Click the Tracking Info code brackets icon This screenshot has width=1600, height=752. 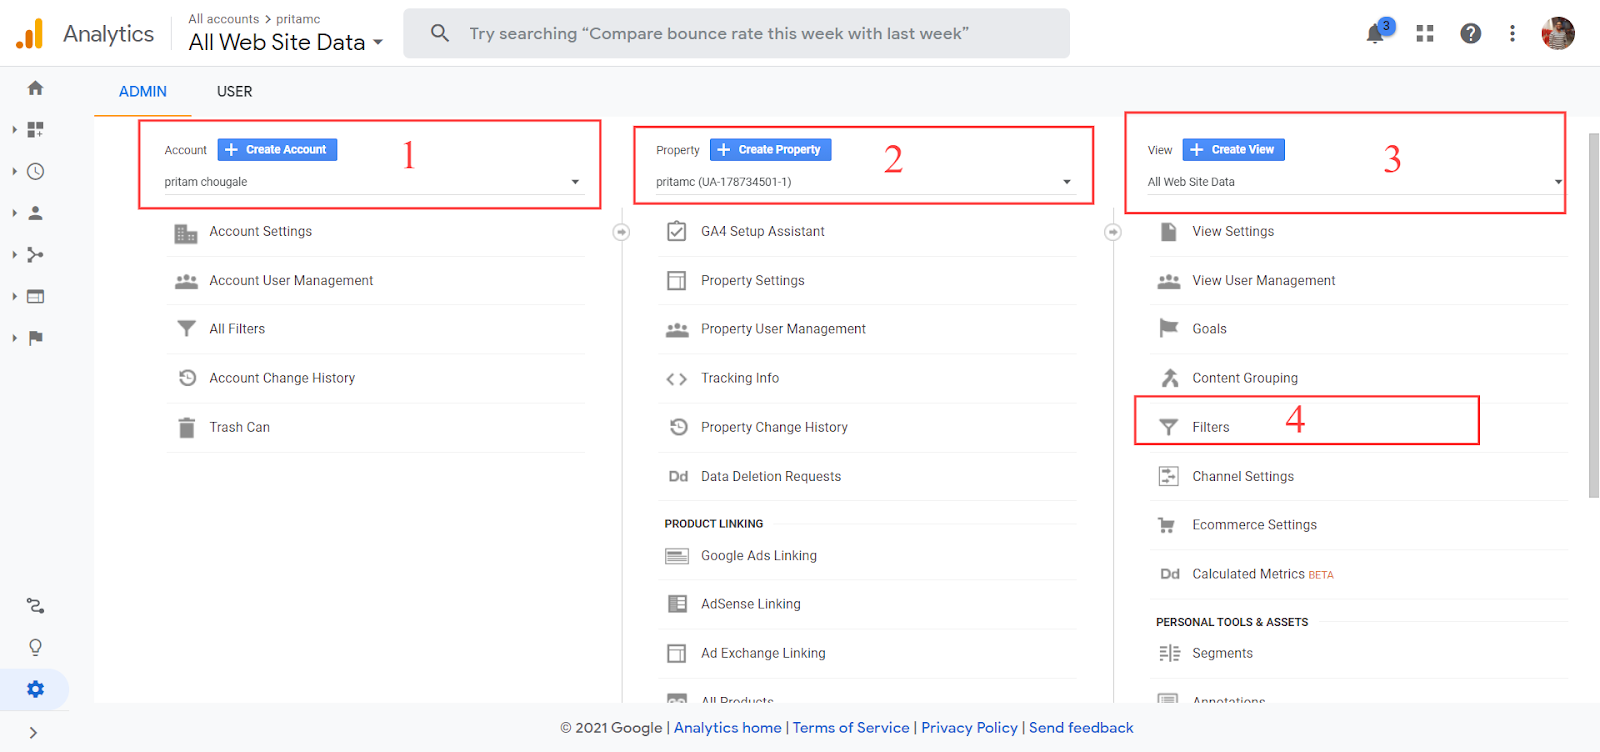677,379
